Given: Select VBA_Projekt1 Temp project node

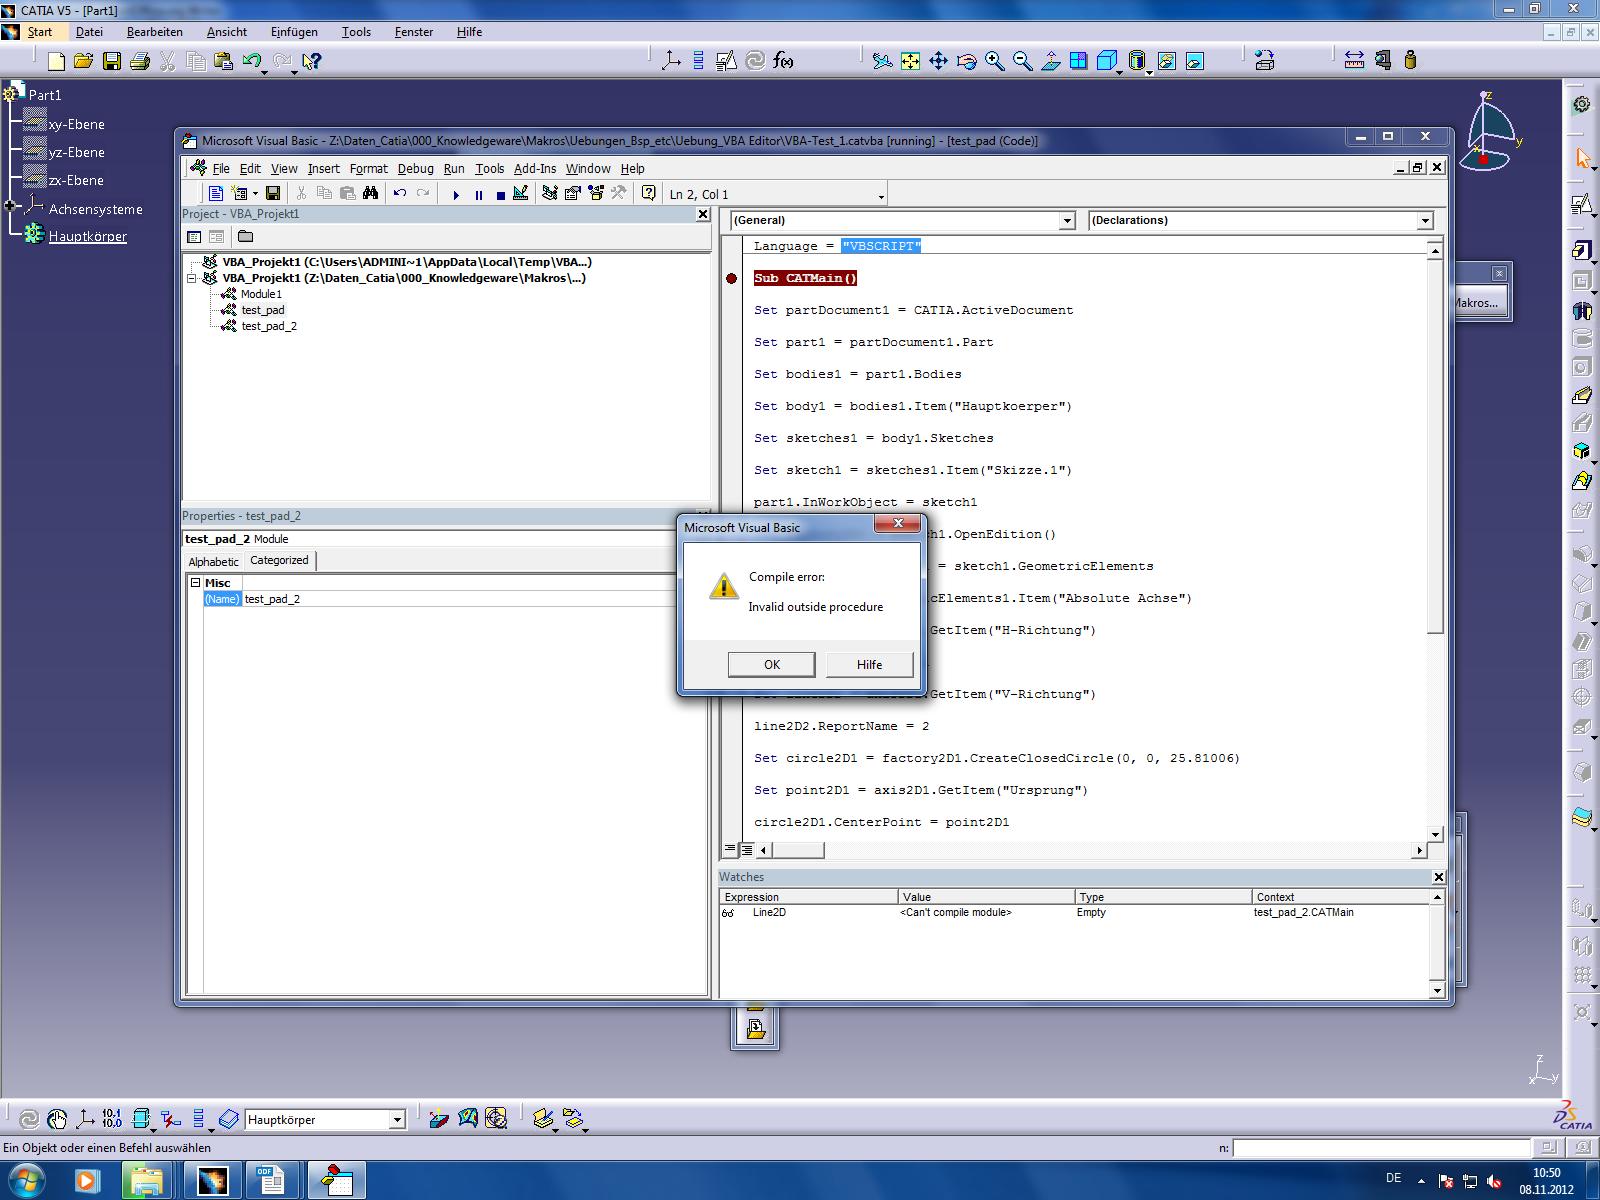Looking at the screenshot, I should (x=407, y=262).
